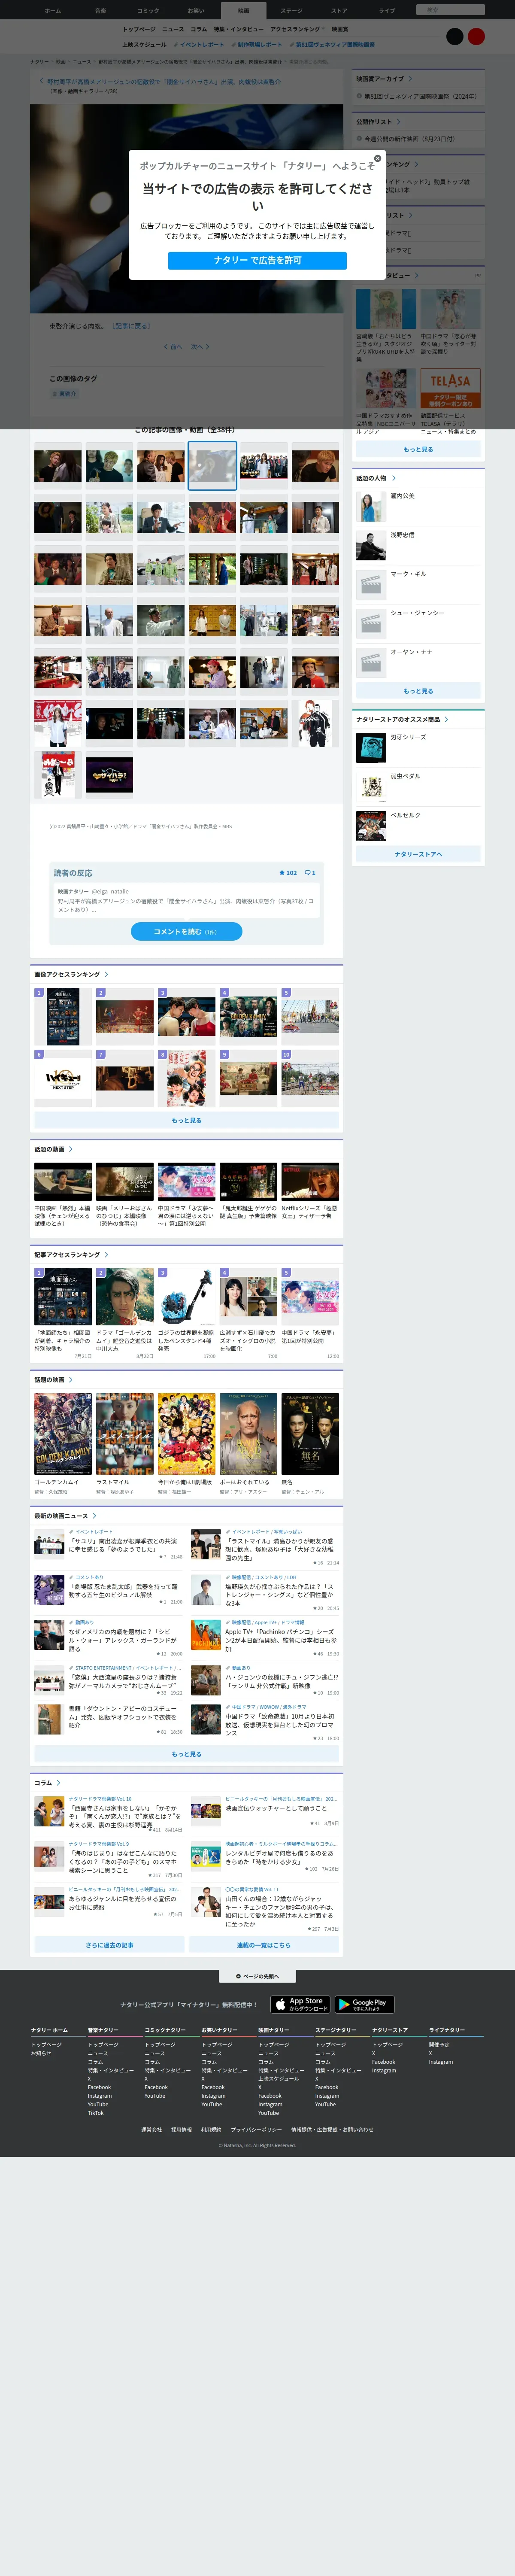
Task: Open the 刃牙シリーズ store item
Action: pos(418,748)
